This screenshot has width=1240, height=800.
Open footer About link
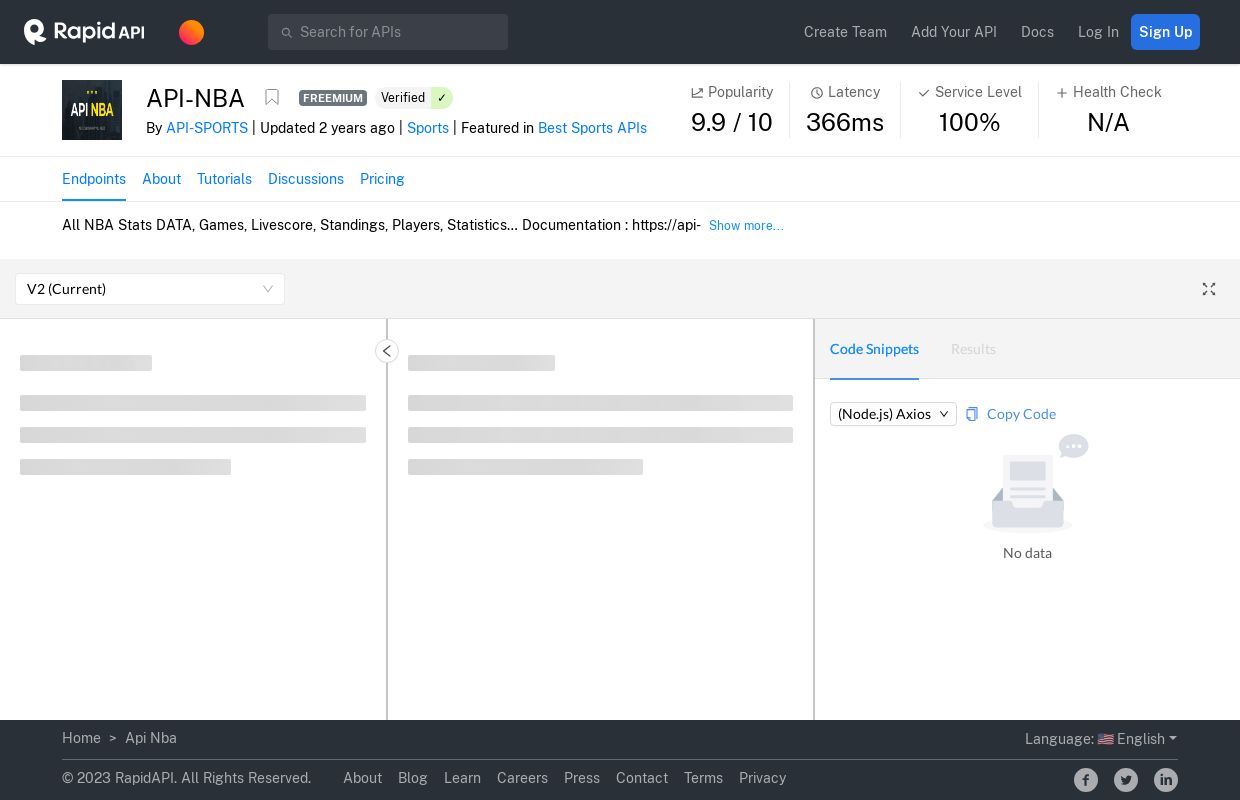click(362, 778)
